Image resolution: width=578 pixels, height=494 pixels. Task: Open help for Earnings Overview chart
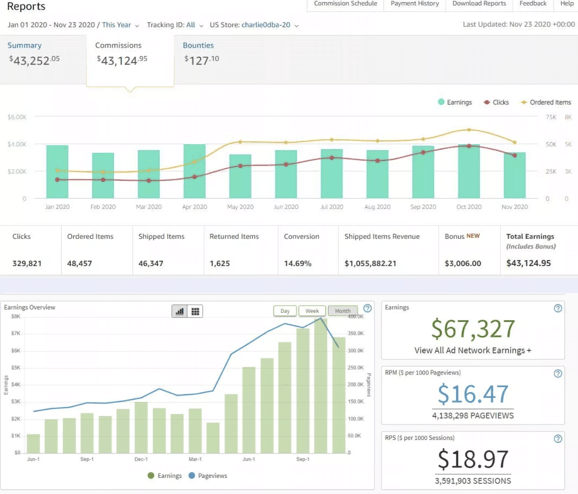pos(368,308)
